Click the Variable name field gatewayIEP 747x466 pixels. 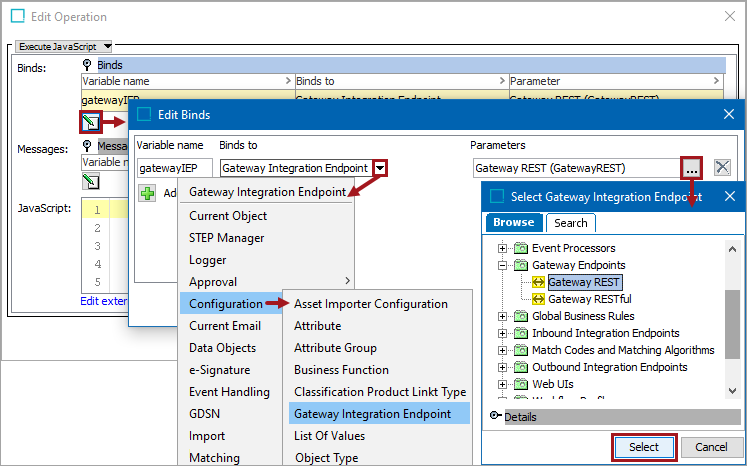[174, 168]
